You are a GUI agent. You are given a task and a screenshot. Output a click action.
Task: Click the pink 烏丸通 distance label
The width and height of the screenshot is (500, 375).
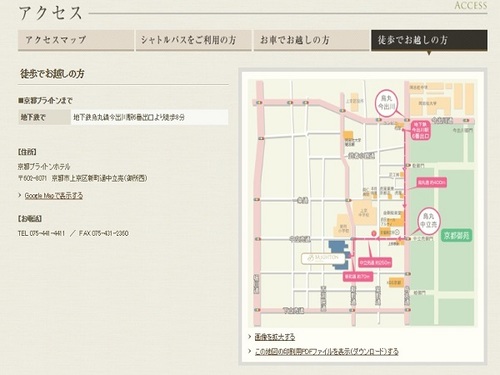(x=431, y=183)
